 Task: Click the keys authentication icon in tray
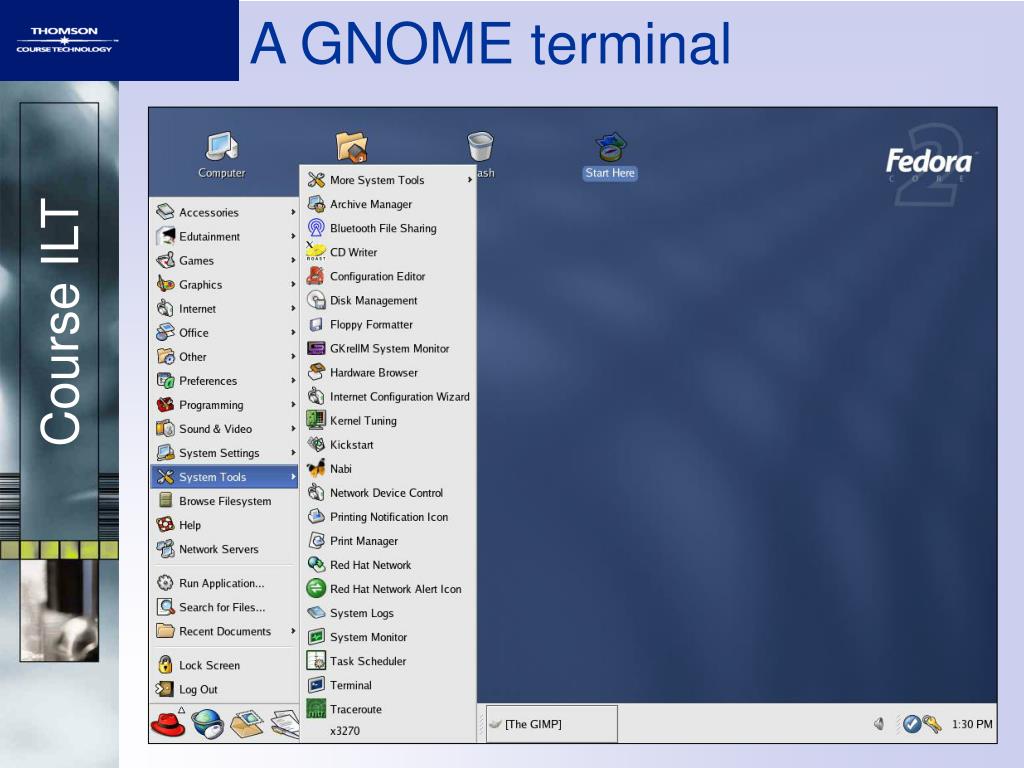[932, 723]
